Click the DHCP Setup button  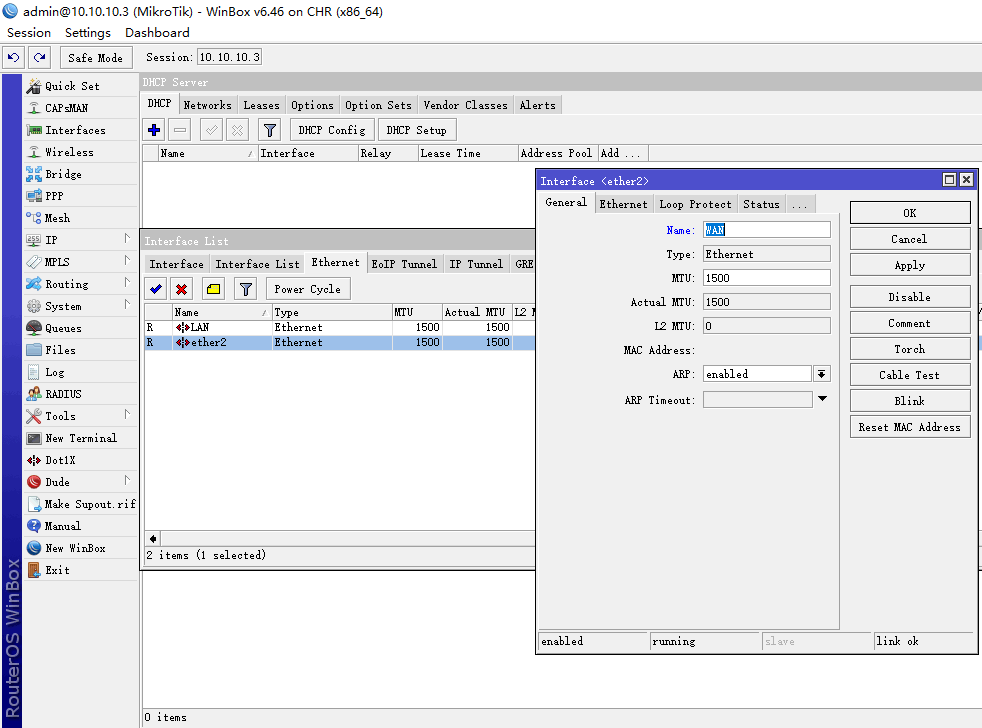point(416,130)
